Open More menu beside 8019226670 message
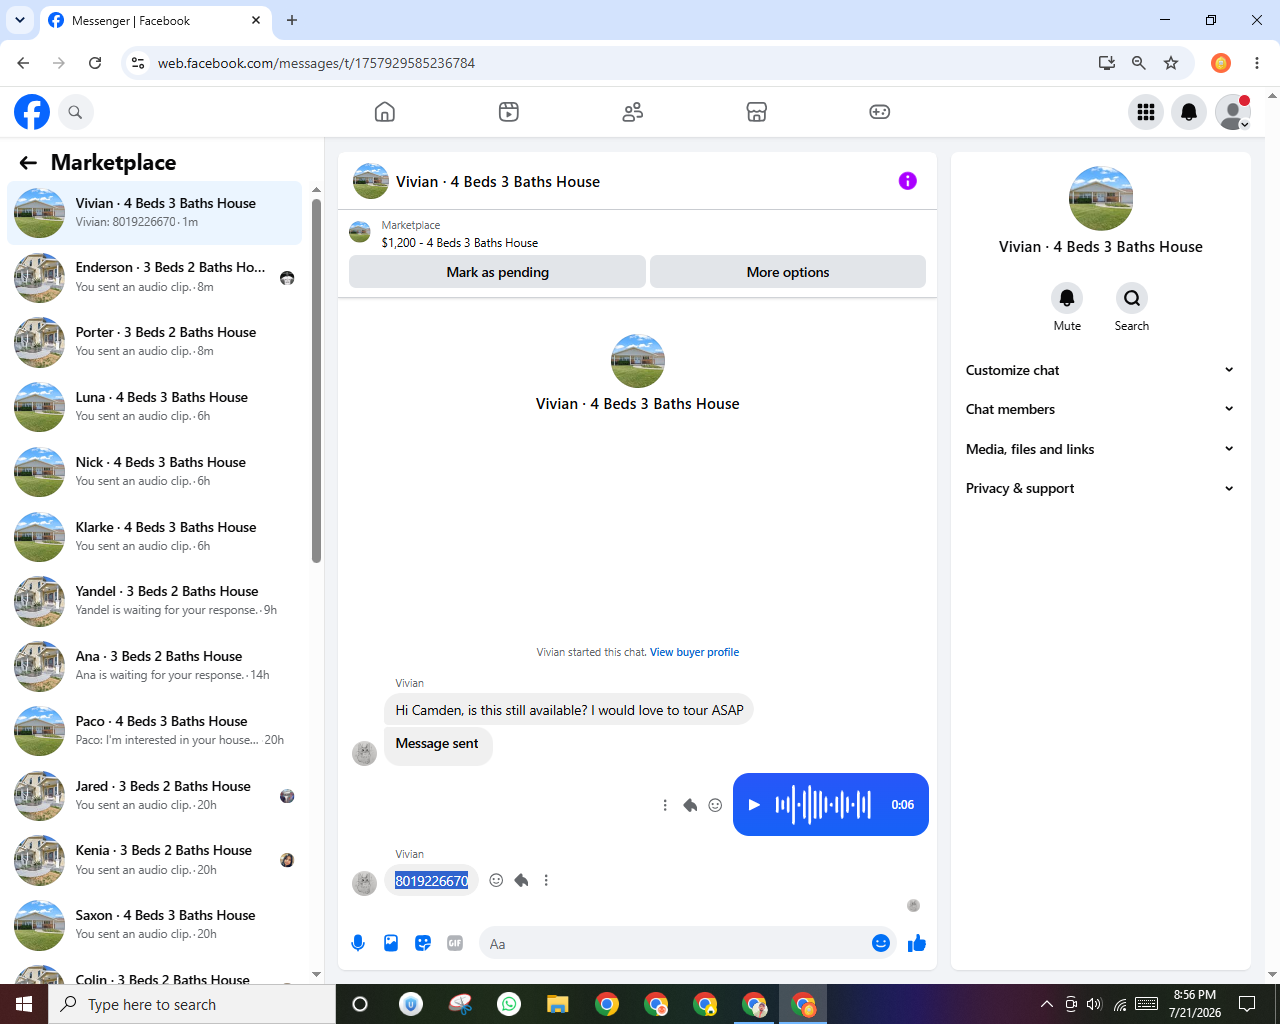The image size is (1280, 1024). coord(546,880)
